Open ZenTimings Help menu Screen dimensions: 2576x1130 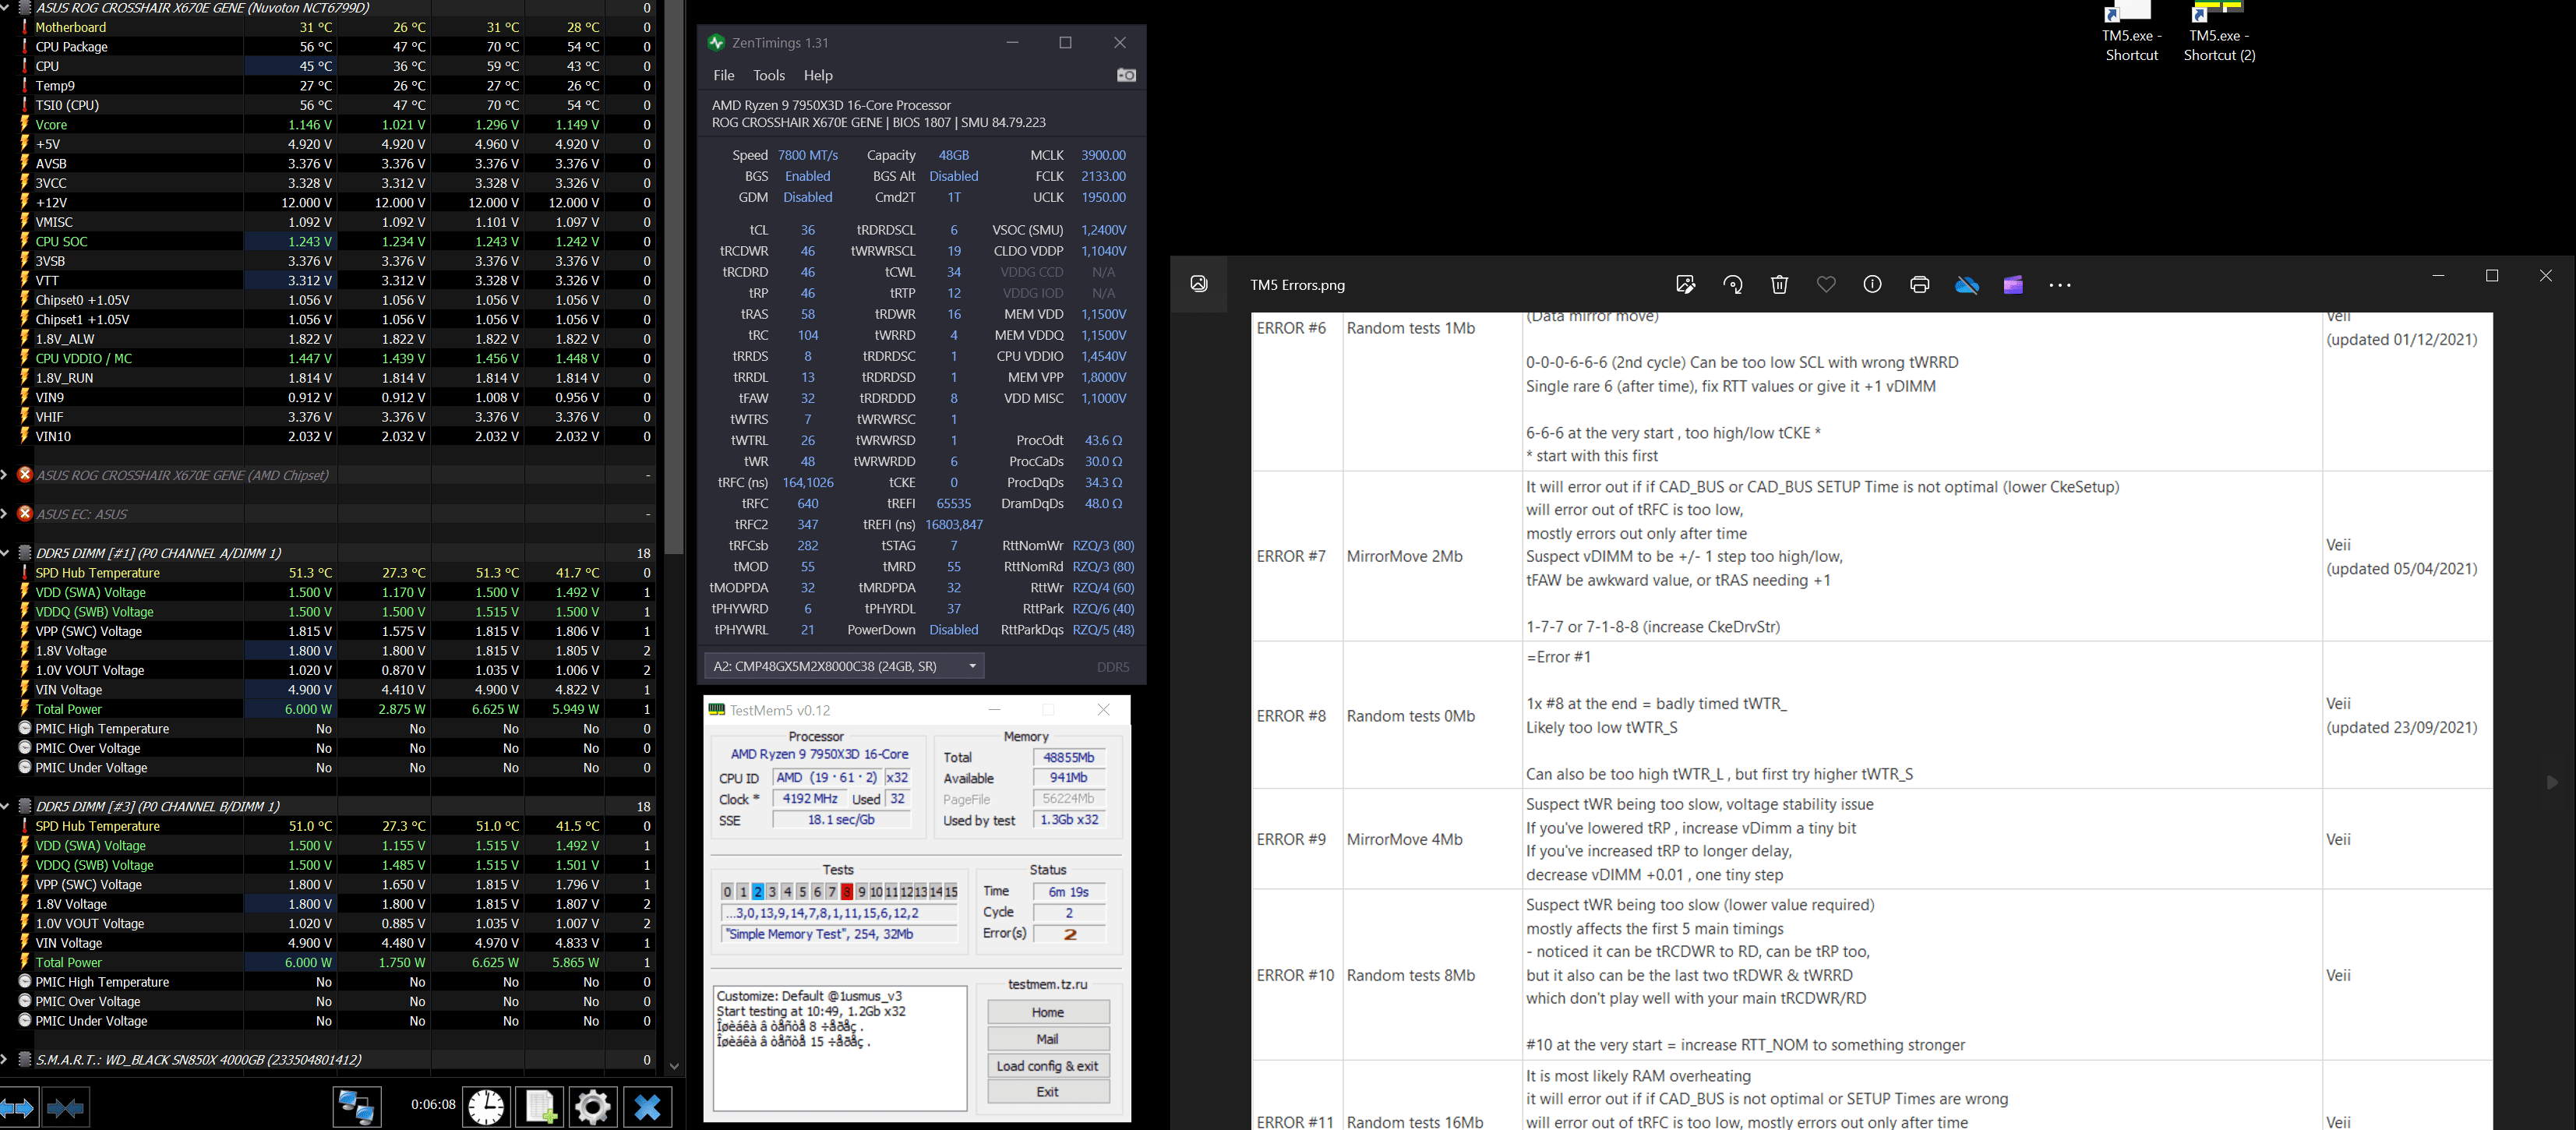click(818, 75)
